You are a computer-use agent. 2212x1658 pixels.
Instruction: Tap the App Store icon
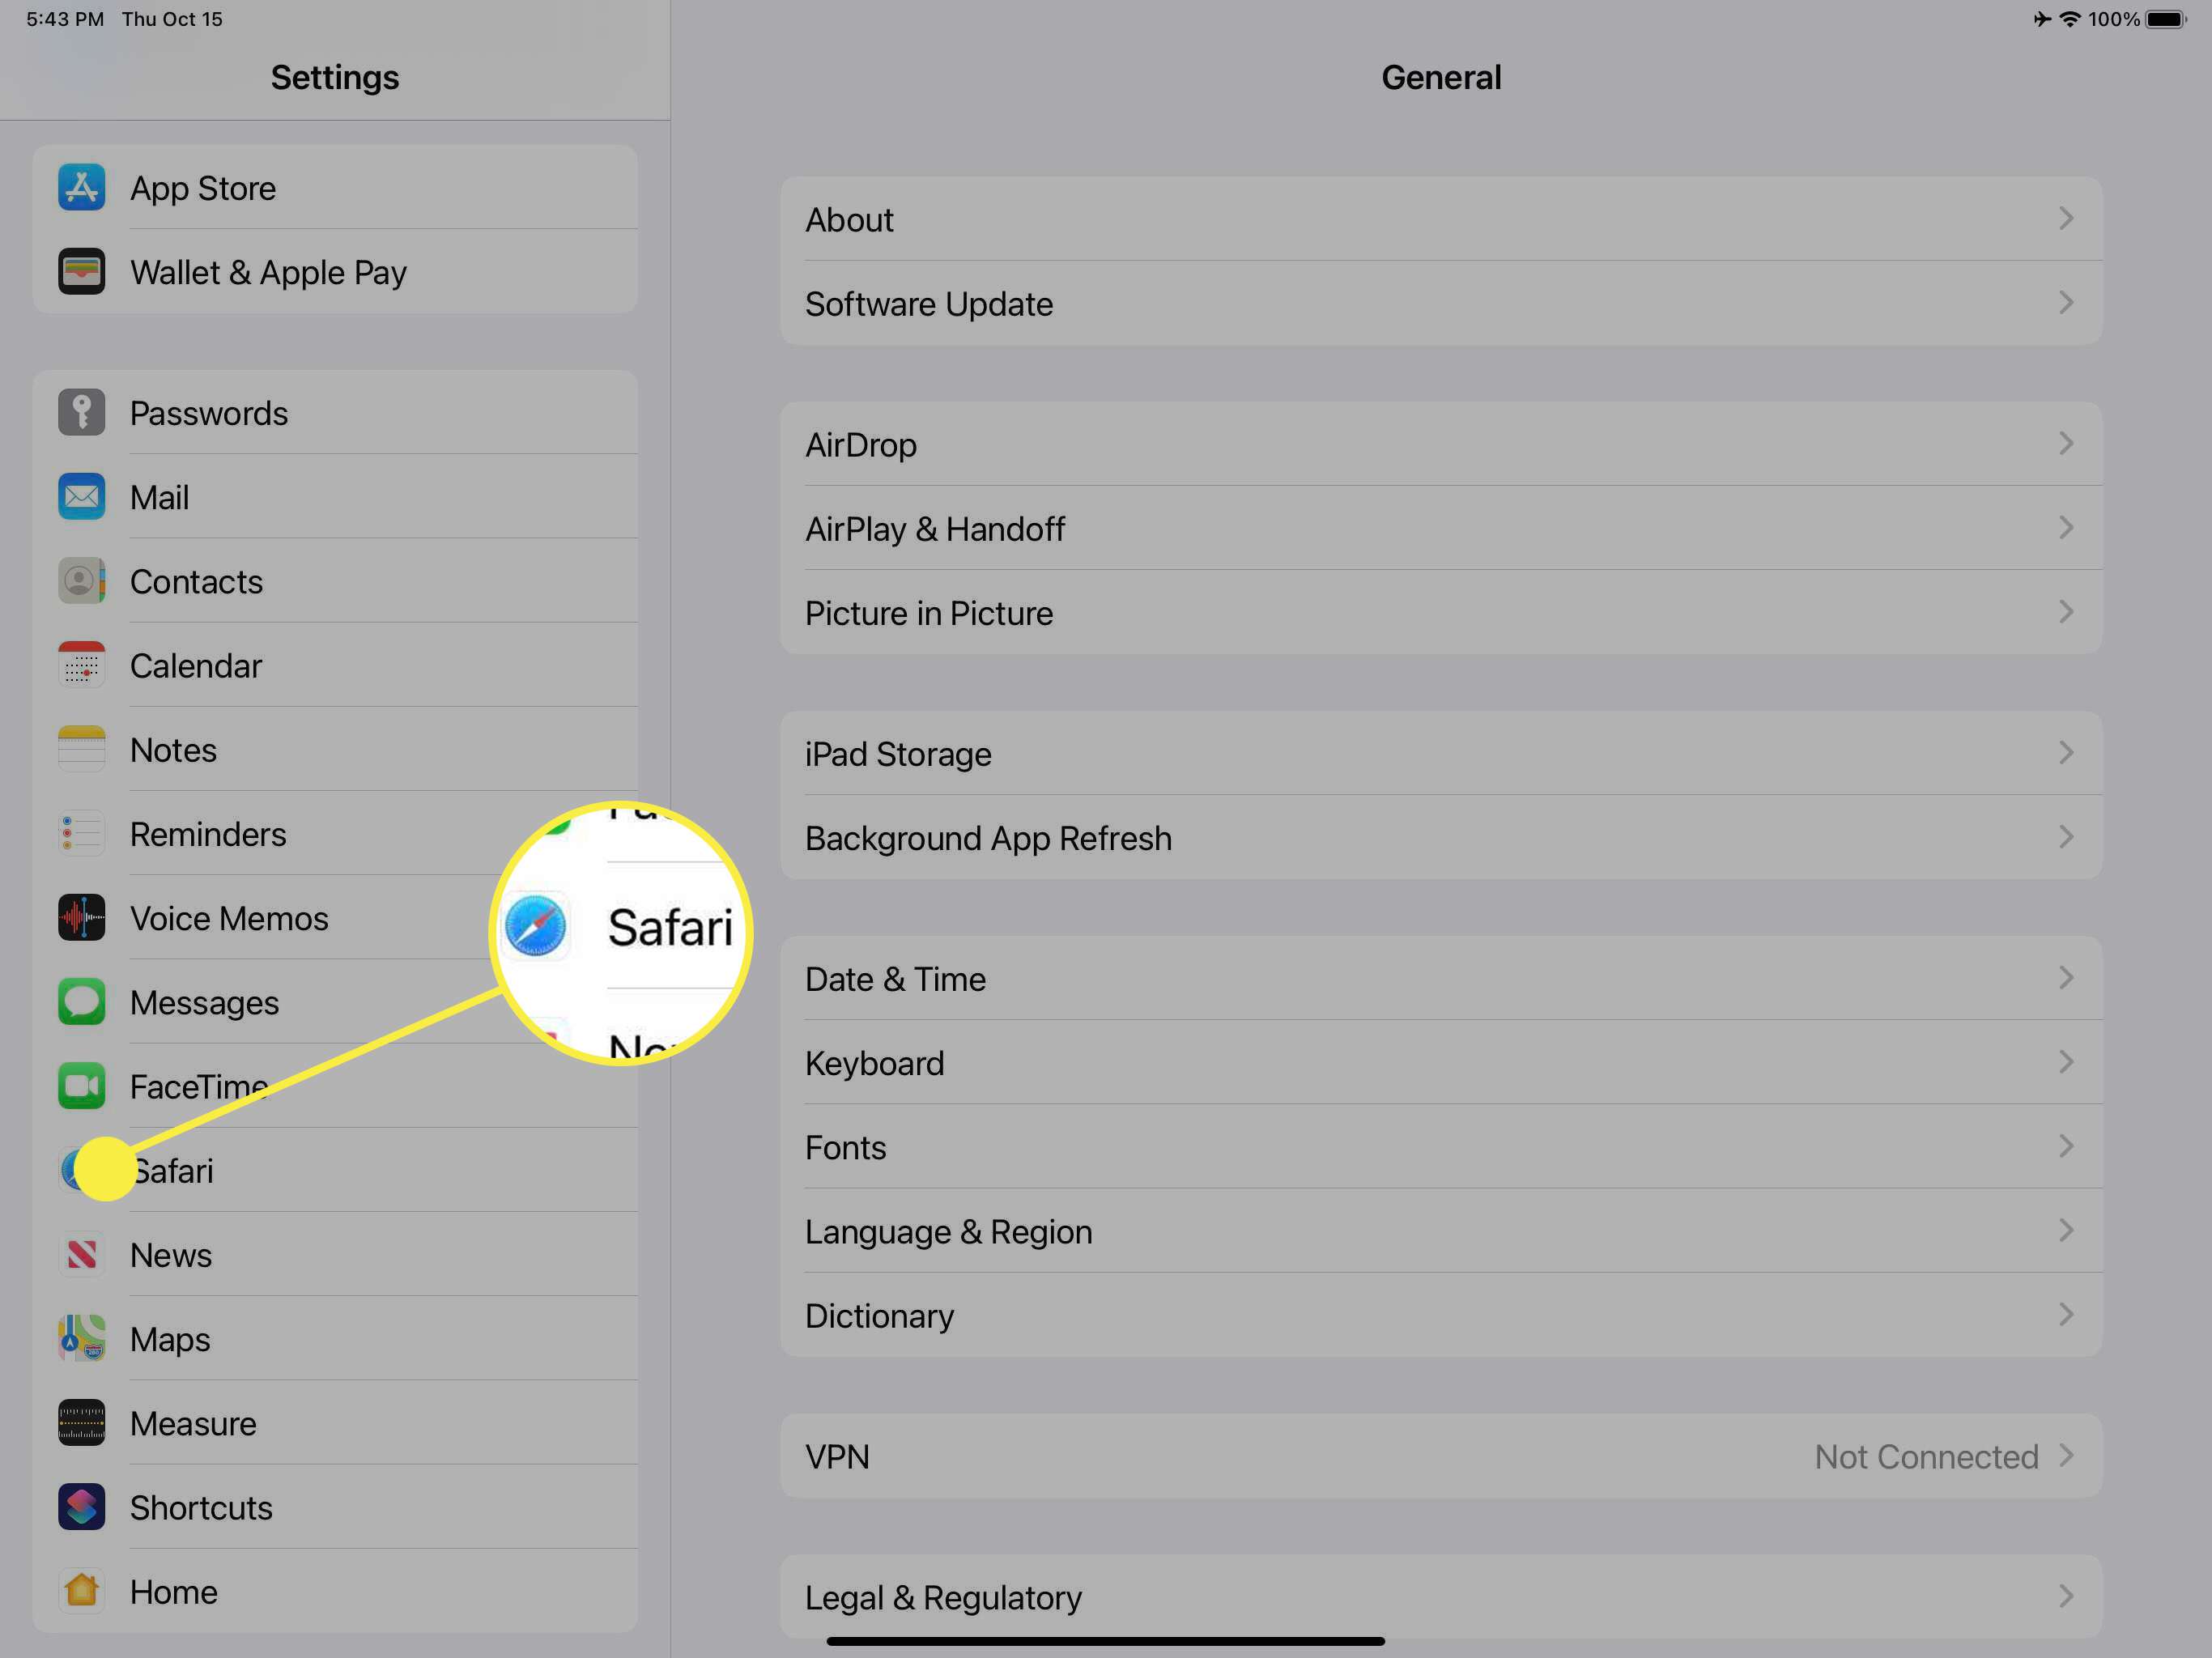coord(81,187)
